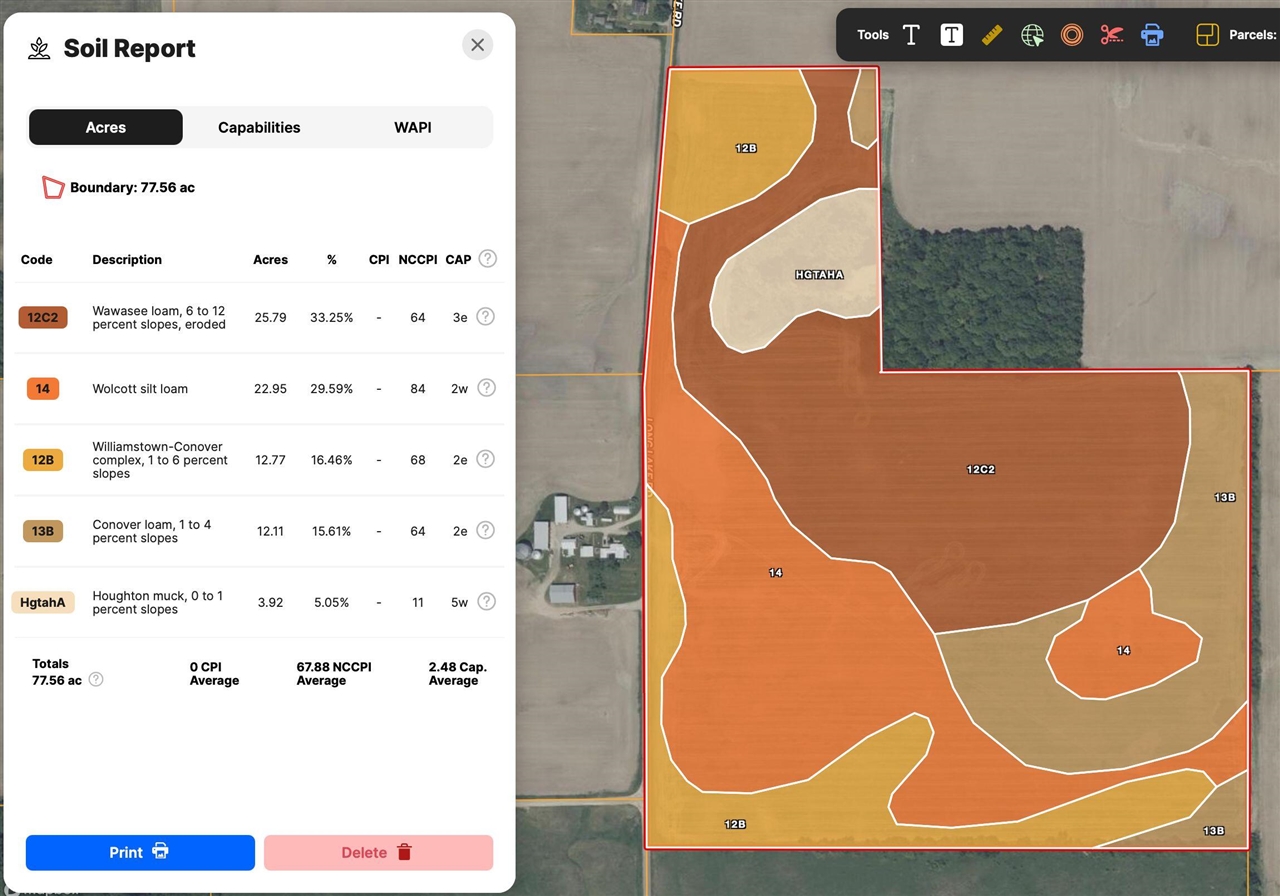The width and height of the screenshot is (1280, 896).
Task: Click the Parcels layout icon
Action: click(1207, 35)
